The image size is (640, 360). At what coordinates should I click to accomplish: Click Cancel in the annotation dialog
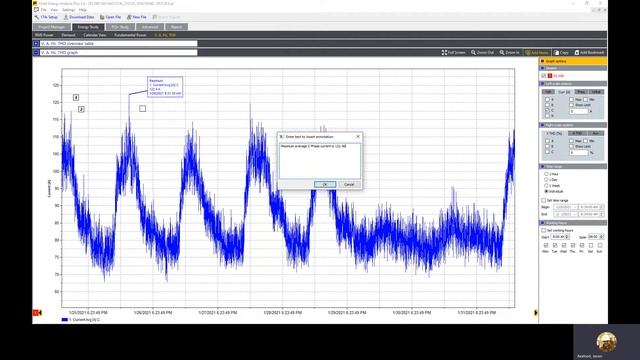click(349, 184)
